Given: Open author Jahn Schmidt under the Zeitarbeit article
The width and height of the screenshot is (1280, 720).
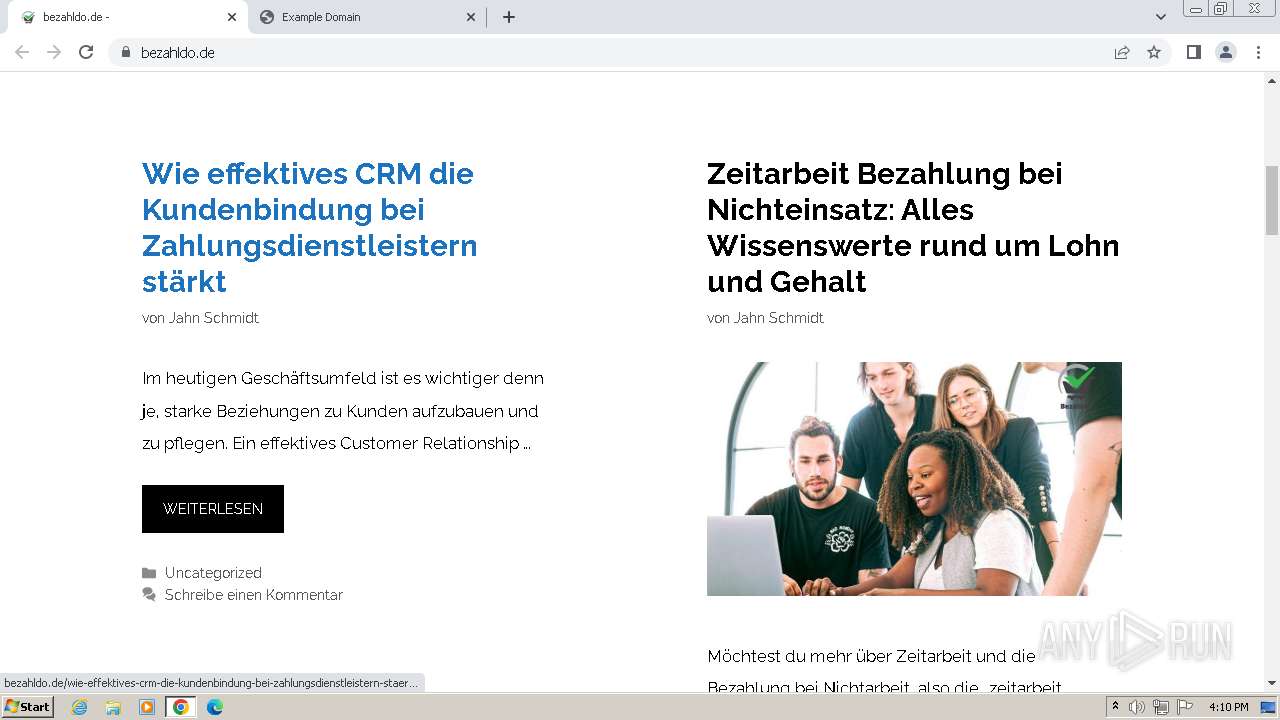Looking at the screenshot, I should [779, 318].
